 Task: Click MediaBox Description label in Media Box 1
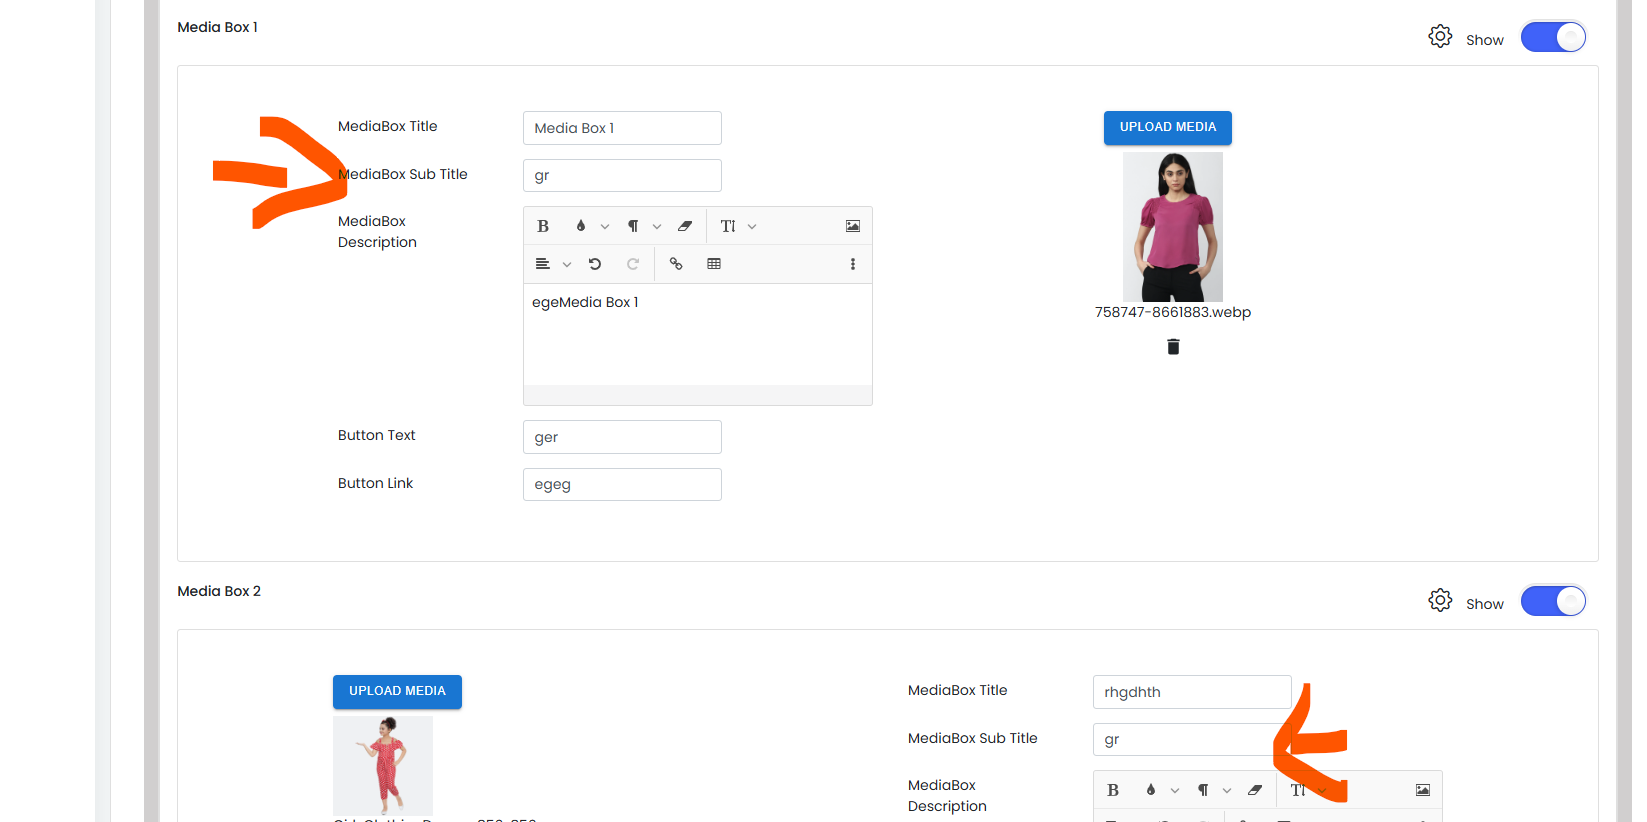(x=377, y=231)
